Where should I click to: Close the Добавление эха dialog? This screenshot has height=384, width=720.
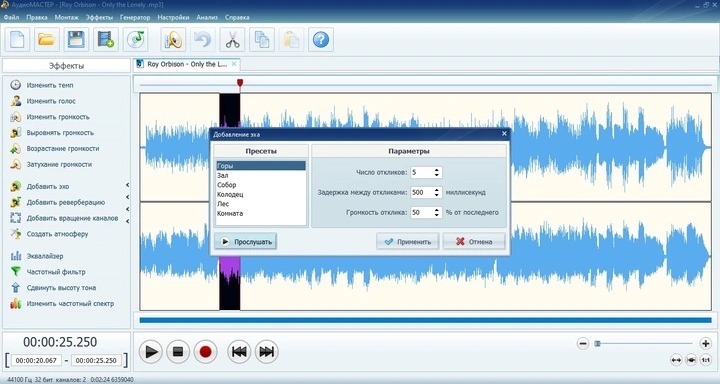(x=504, y=134)
